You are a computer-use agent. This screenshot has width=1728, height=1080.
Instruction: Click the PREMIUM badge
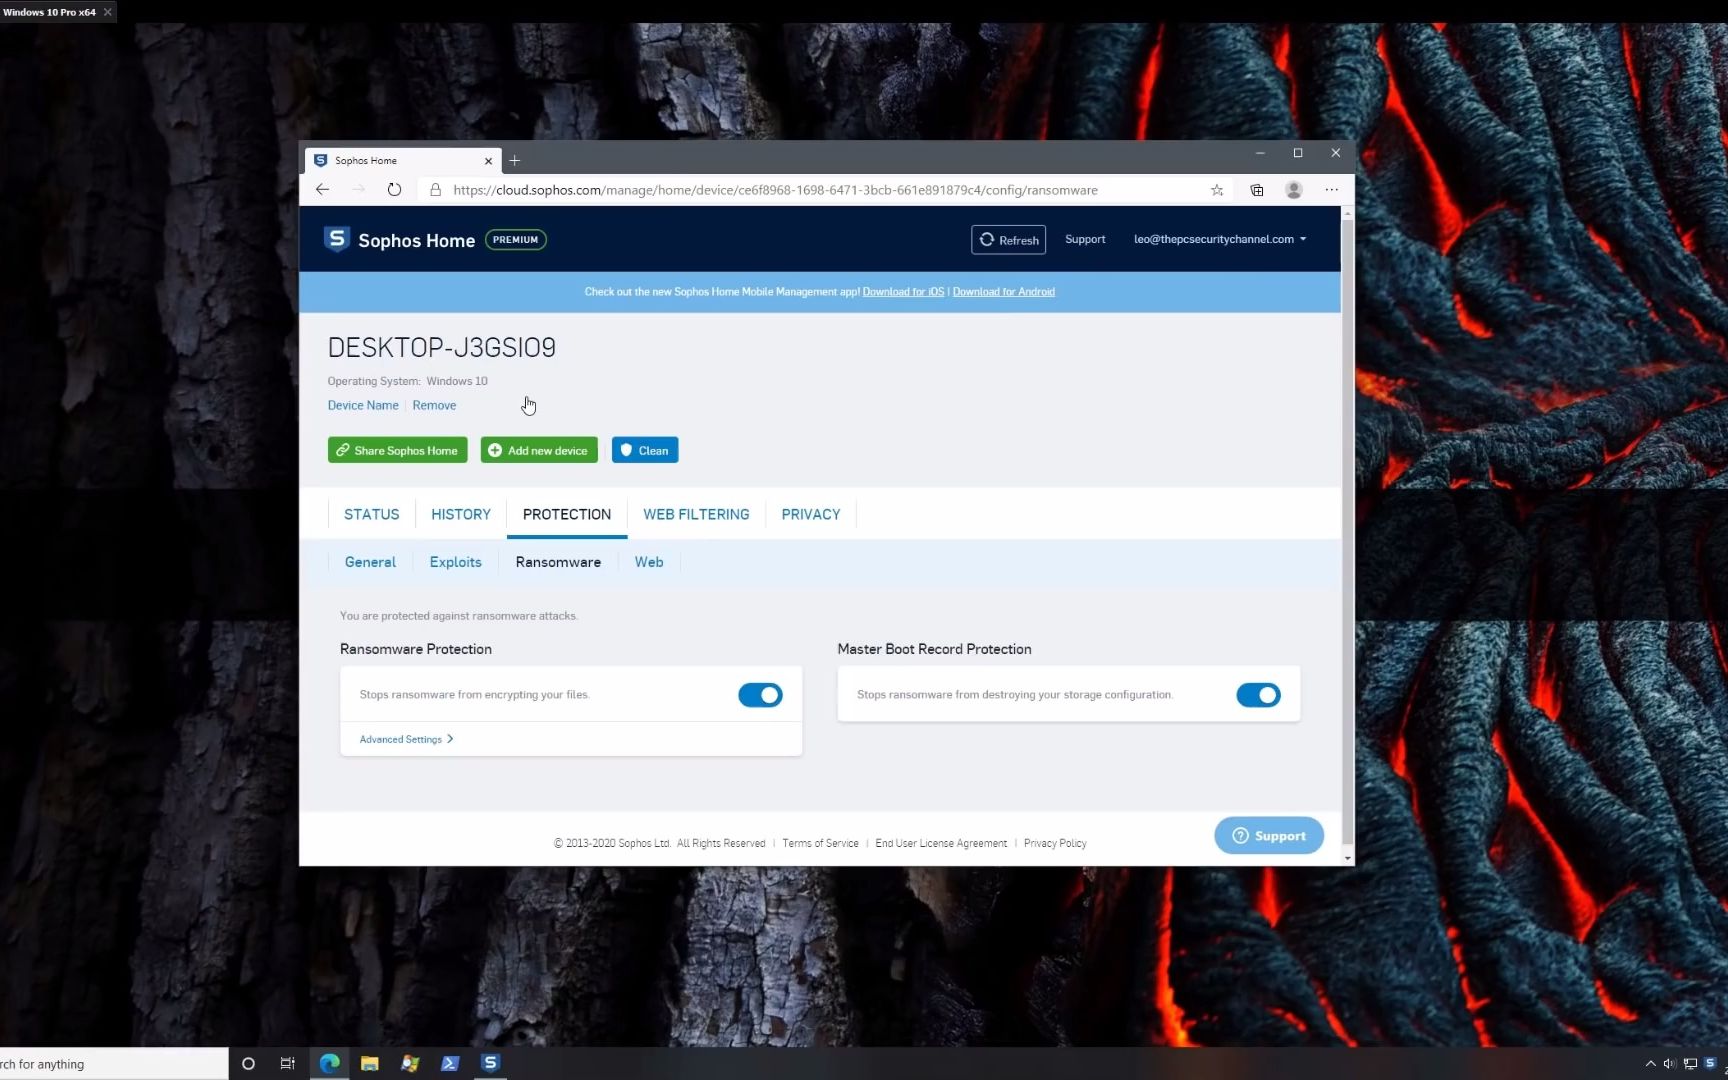click(515, 239)
